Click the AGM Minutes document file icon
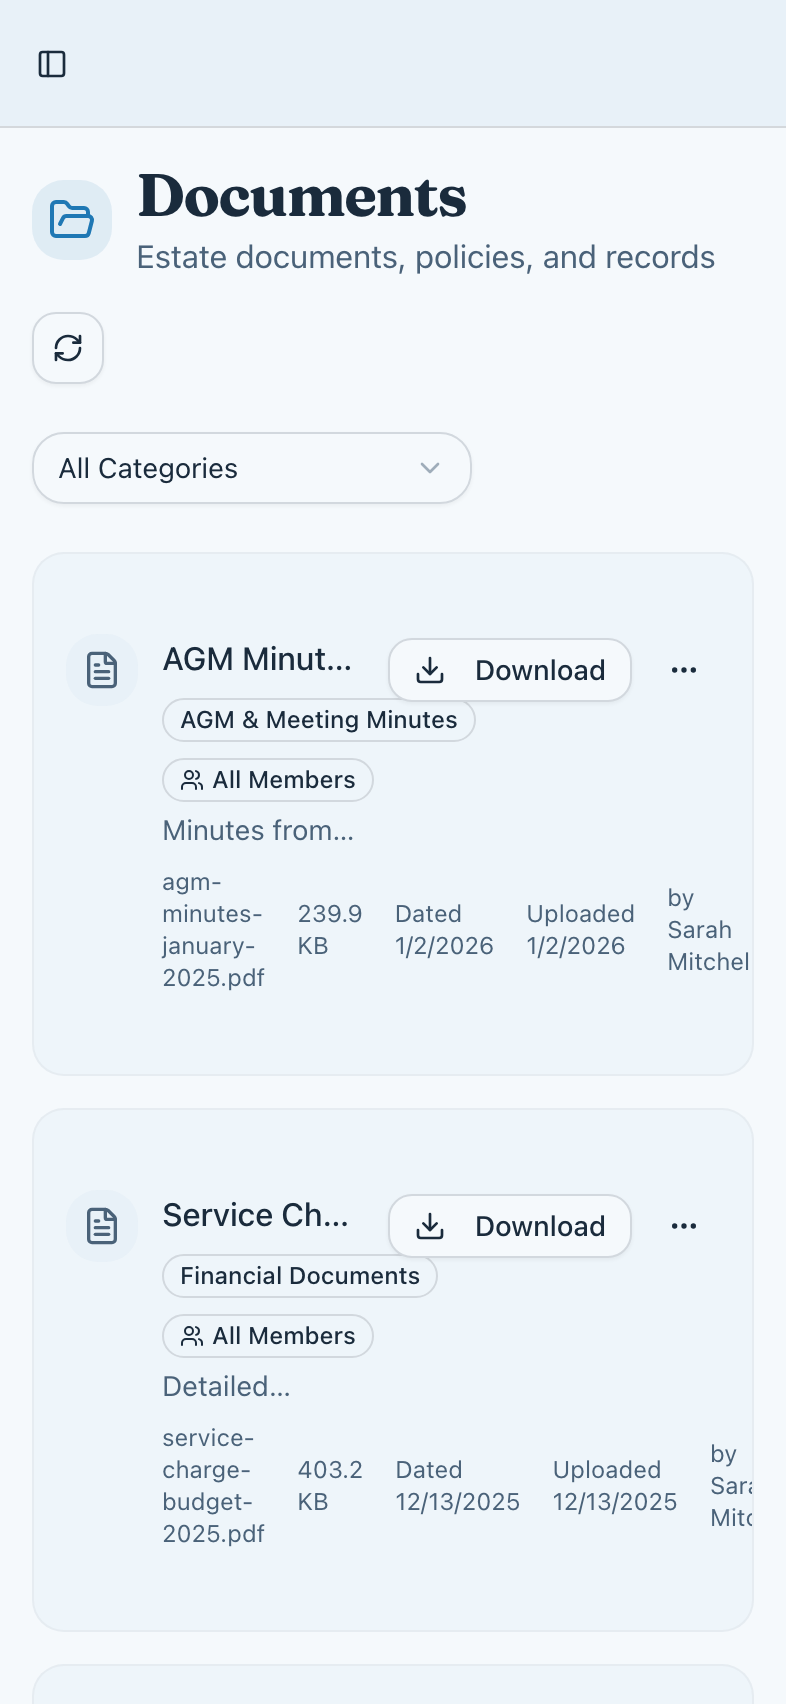786x1704 pixels. (x=102, y=670)
